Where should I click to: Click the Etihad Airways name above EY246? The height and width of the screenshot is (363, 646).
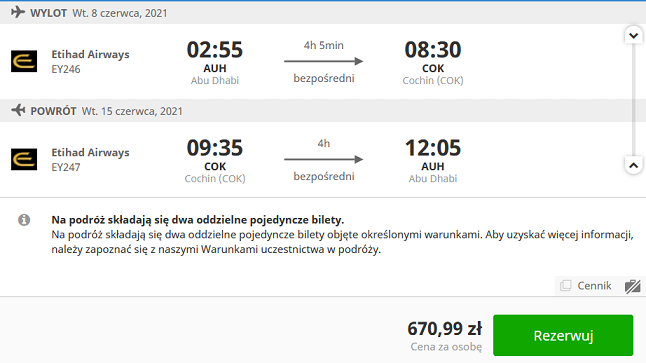point(90,54)
